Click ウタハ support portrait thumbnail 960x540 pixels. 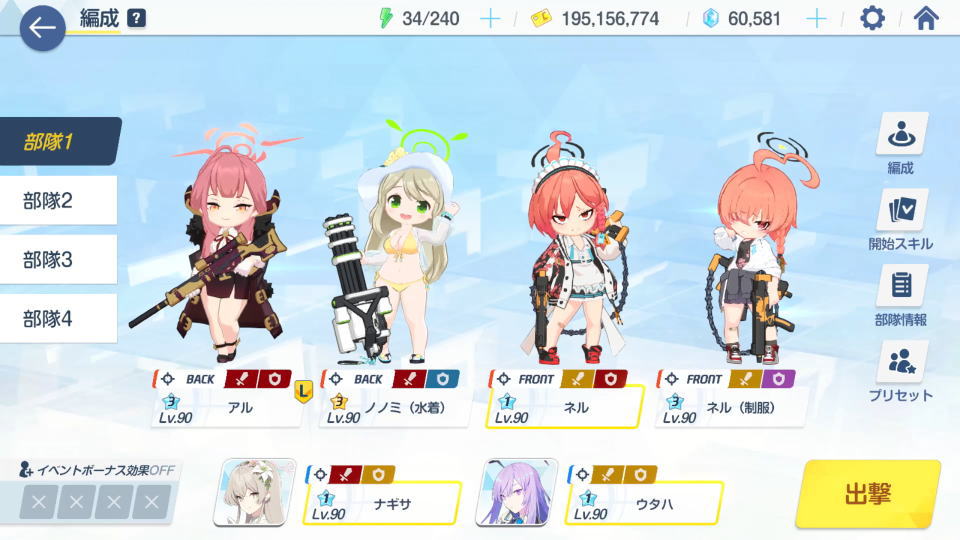click(517, 492)
